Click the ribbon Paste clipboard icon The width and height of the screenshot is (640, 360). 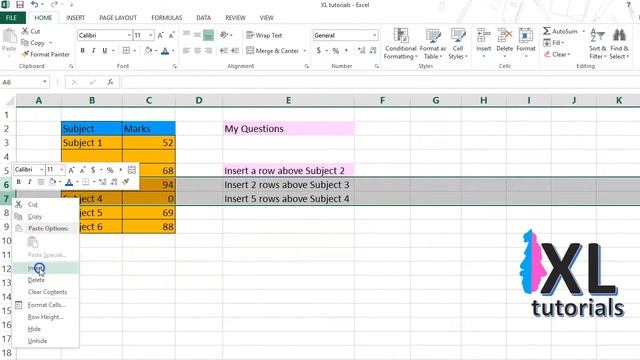[9, 36]
